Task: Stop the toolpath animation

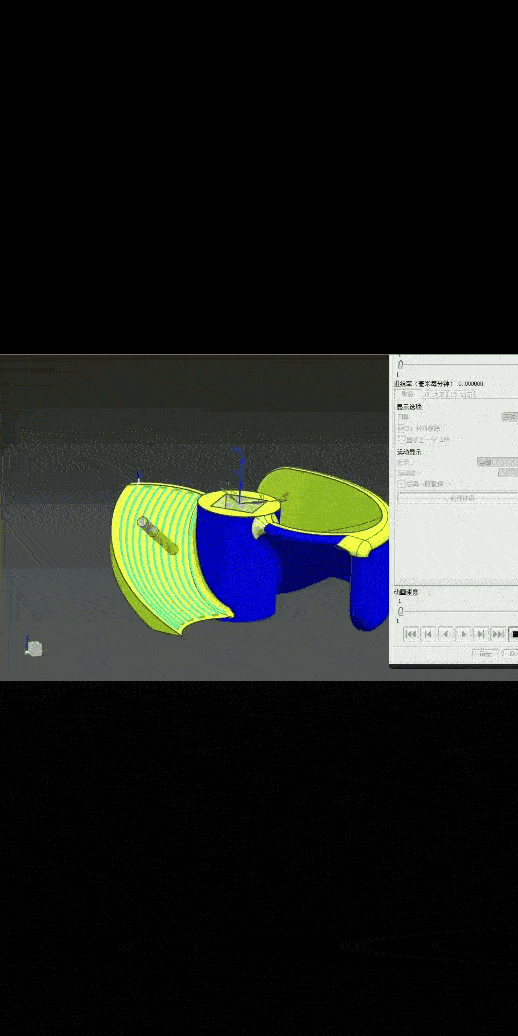Action: [513, 634]
